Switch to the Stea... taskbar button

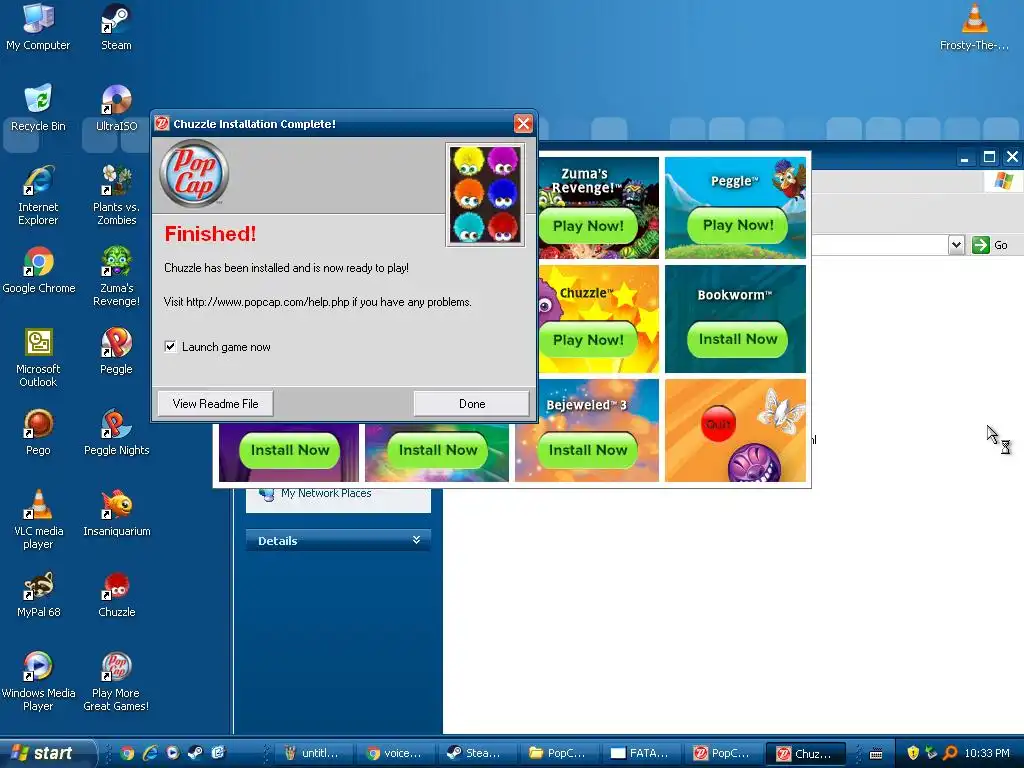(x=477, y=753)
